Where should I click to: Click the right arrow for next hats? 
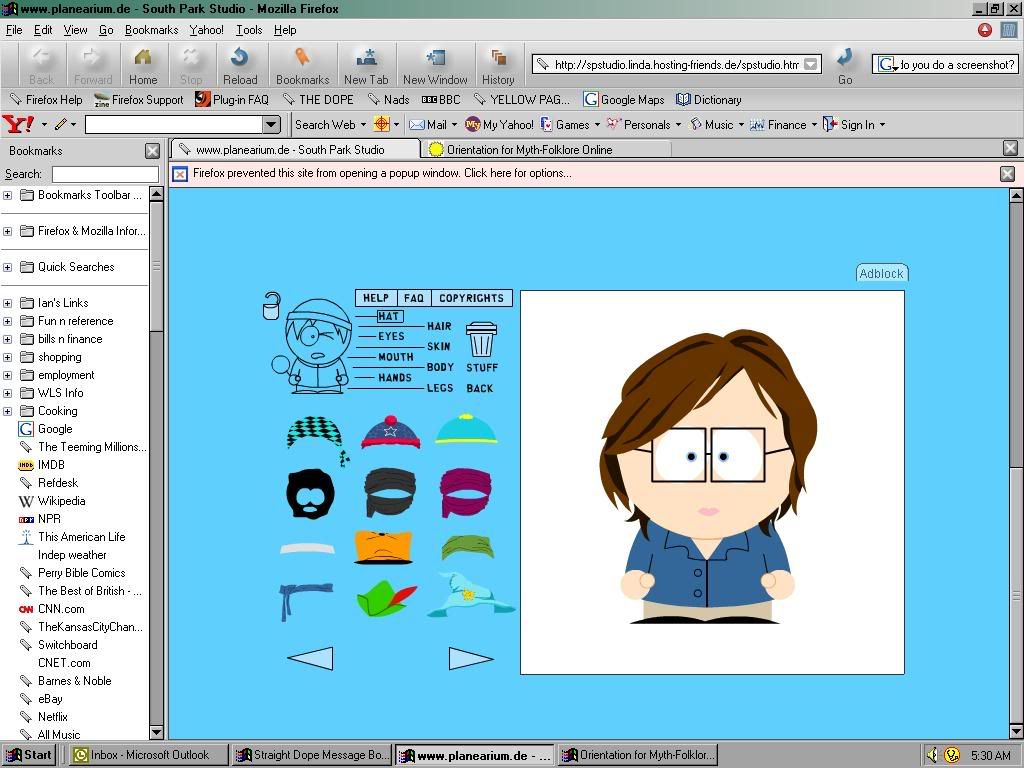point(471,658)
